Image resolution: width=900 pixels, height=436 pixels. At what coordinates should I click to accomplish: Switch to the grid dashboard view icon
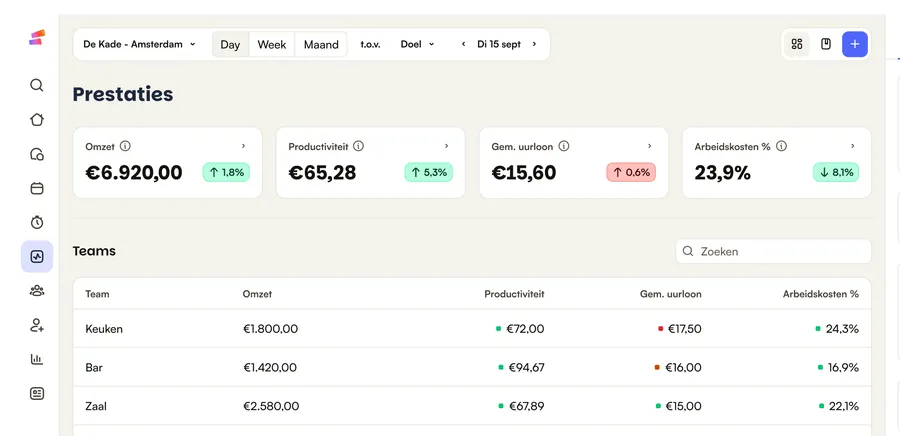797,44
